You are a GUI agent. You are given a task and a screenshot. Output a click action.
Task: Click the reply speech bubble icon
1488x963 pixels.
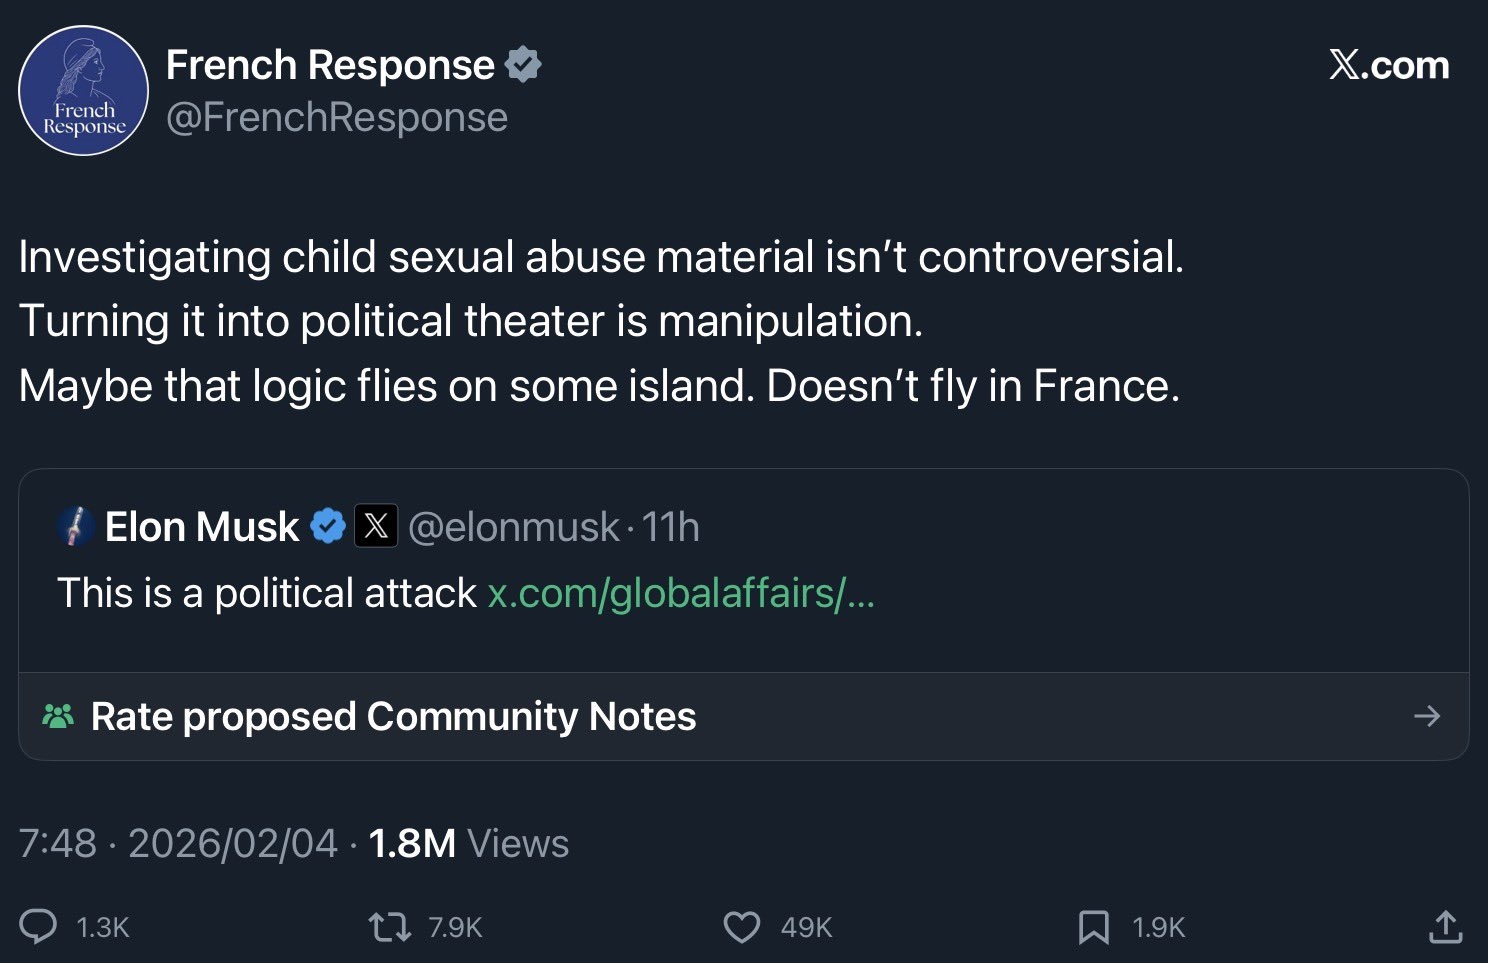pyautogui.click(x=39, y=926)
